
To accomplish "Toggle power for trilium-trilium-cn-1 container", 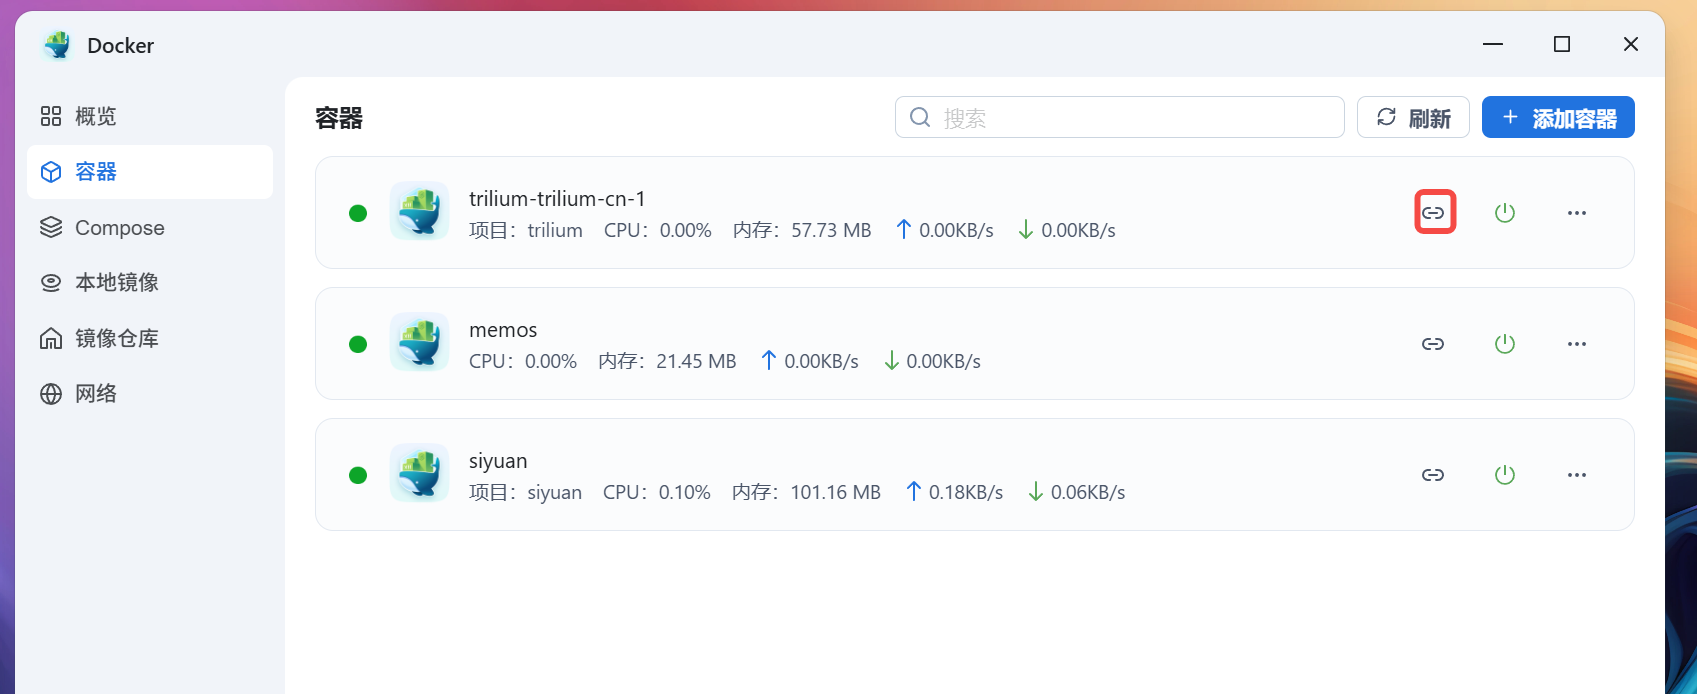I will coord(1505,213).
